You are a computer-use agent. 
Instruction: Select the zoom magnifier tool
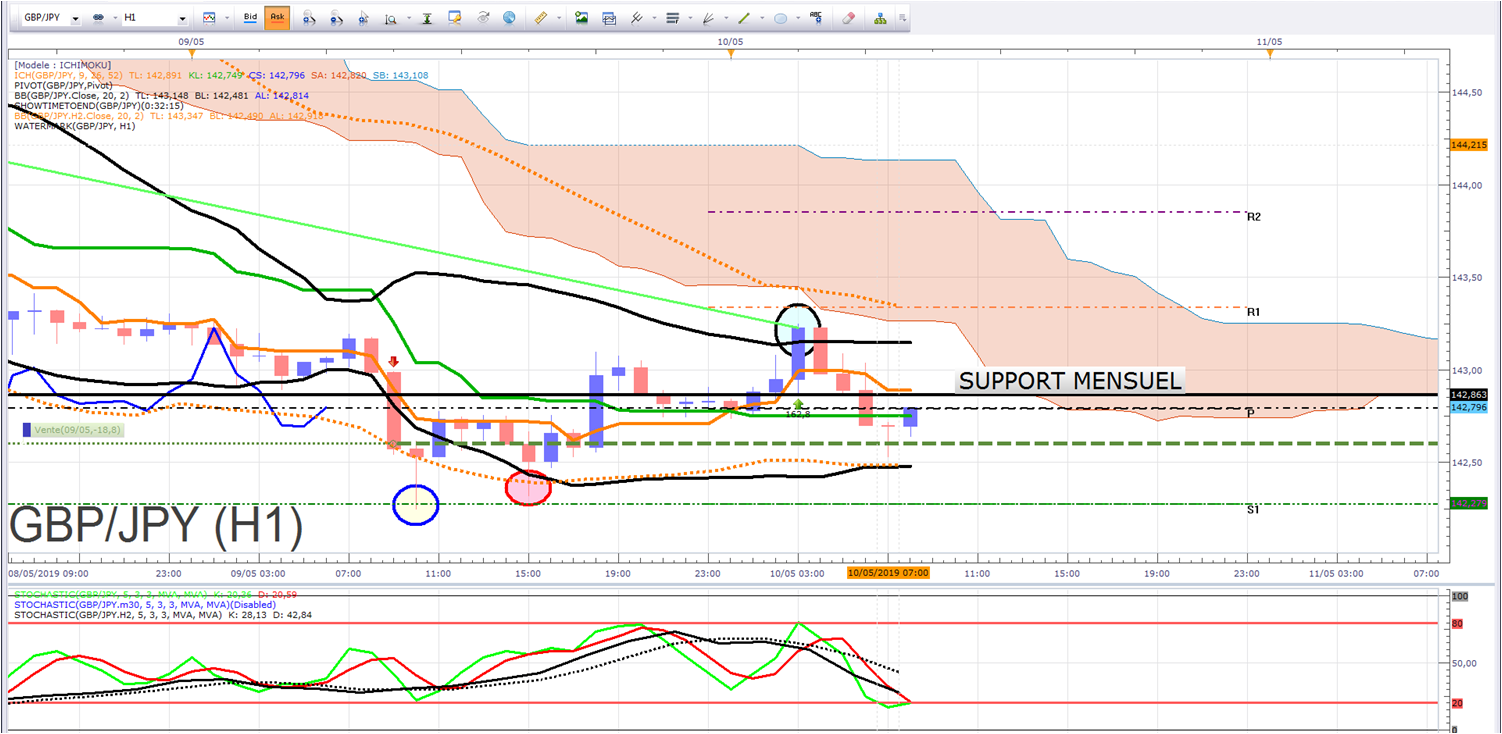pyautogui.click(x=391, y=18)
